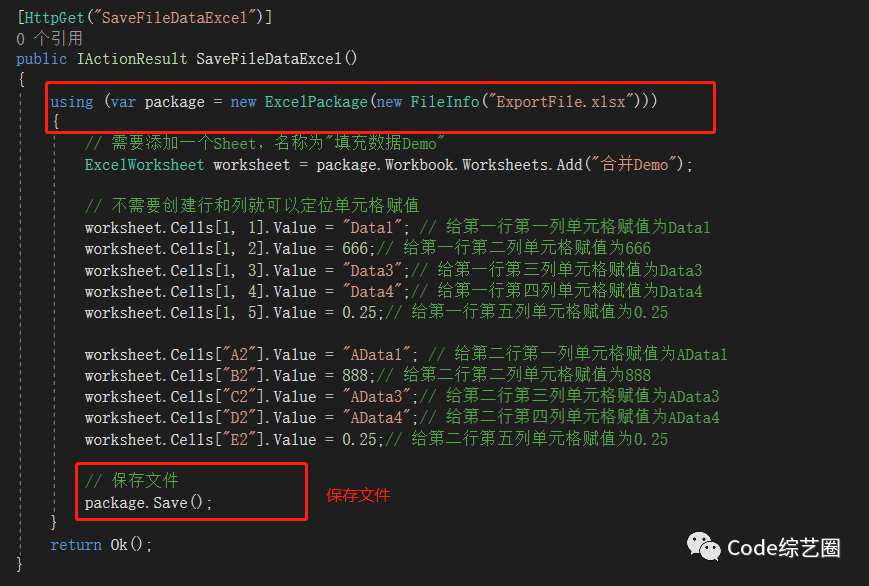This screenshot has width=869, height=586.
Task: Click the '0 个引用' reference count link
Action: pos(49,38)
